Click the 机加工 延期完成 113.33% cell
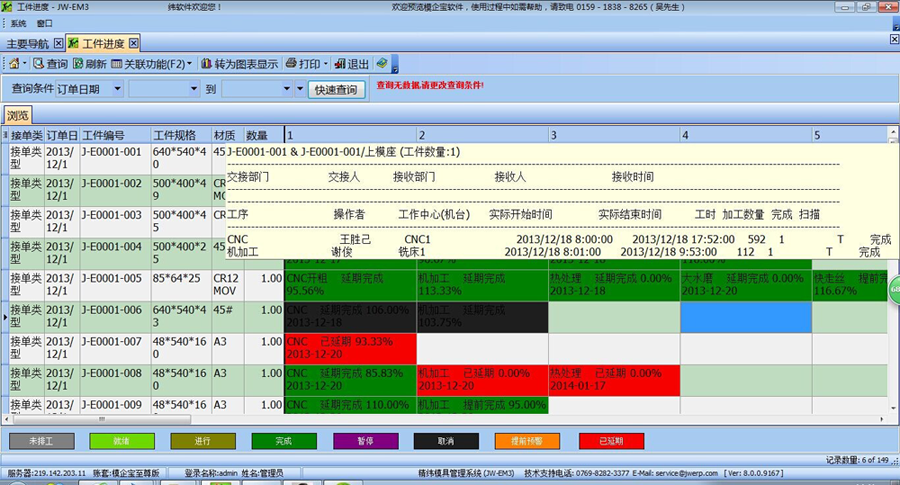 [482, 285]
